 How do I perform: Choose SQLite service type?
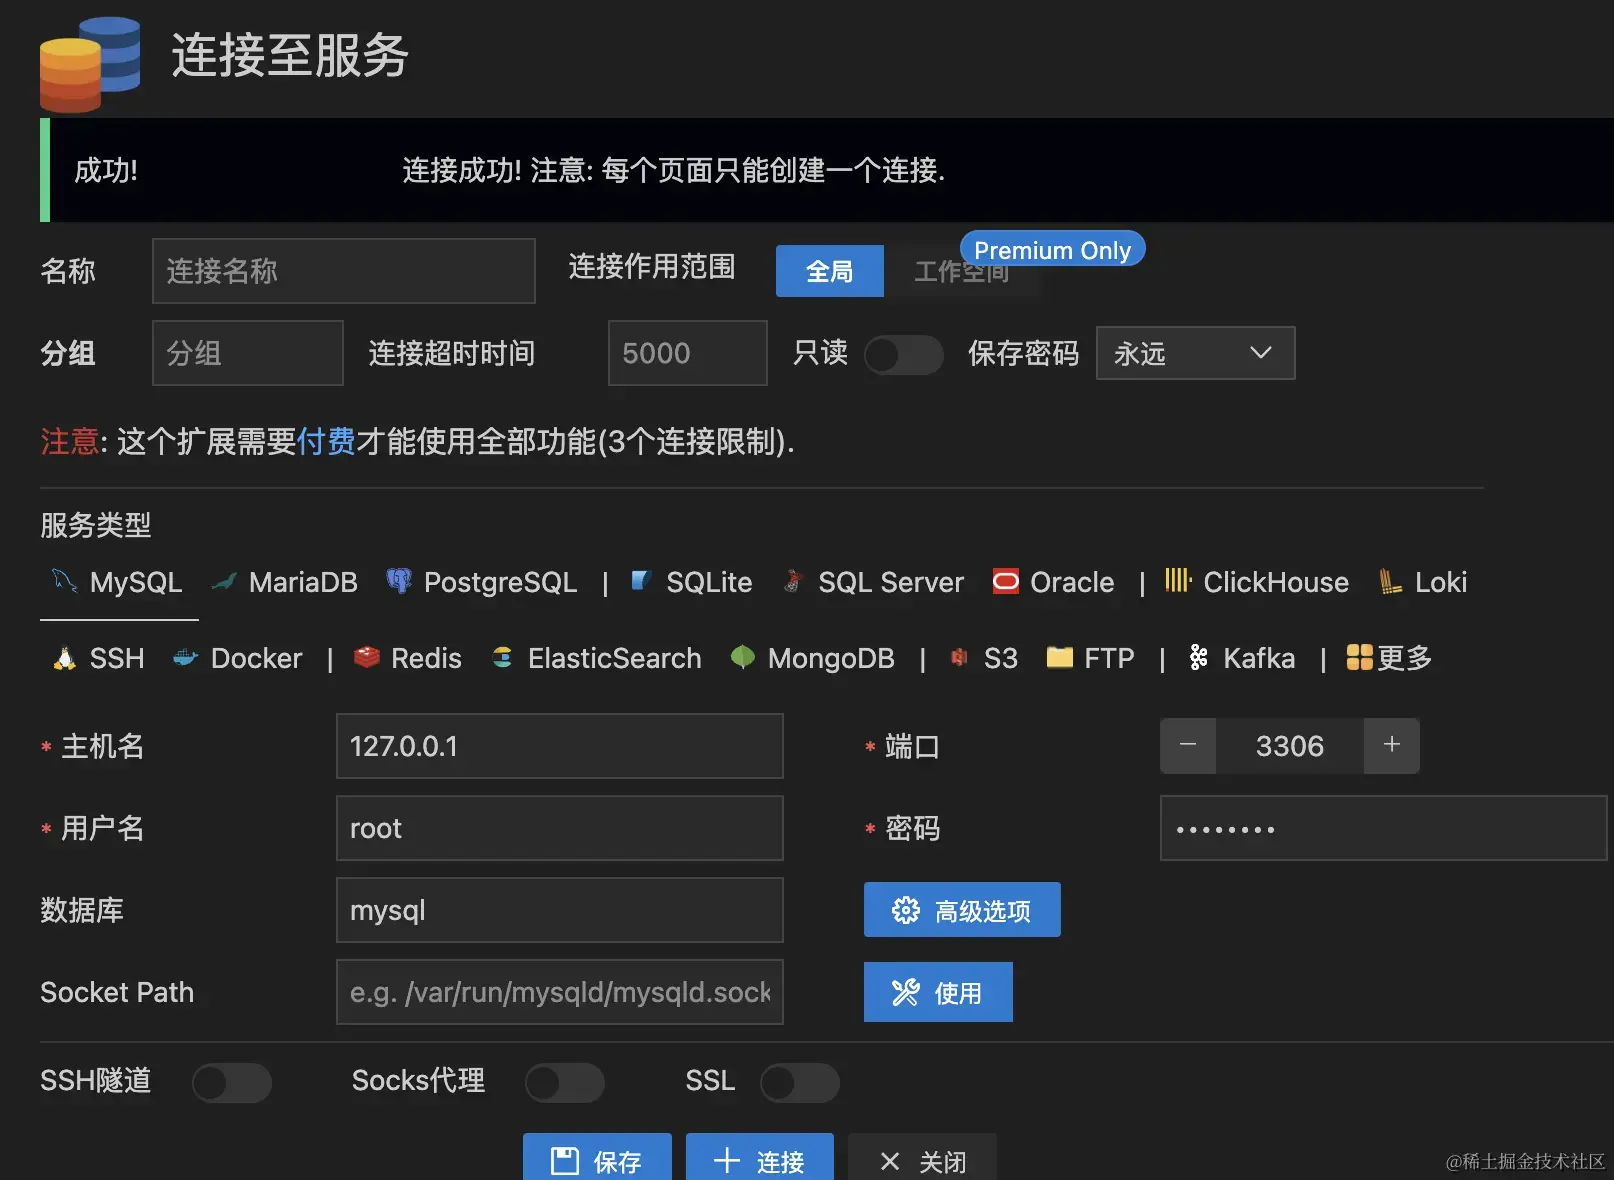coord(692,582)
